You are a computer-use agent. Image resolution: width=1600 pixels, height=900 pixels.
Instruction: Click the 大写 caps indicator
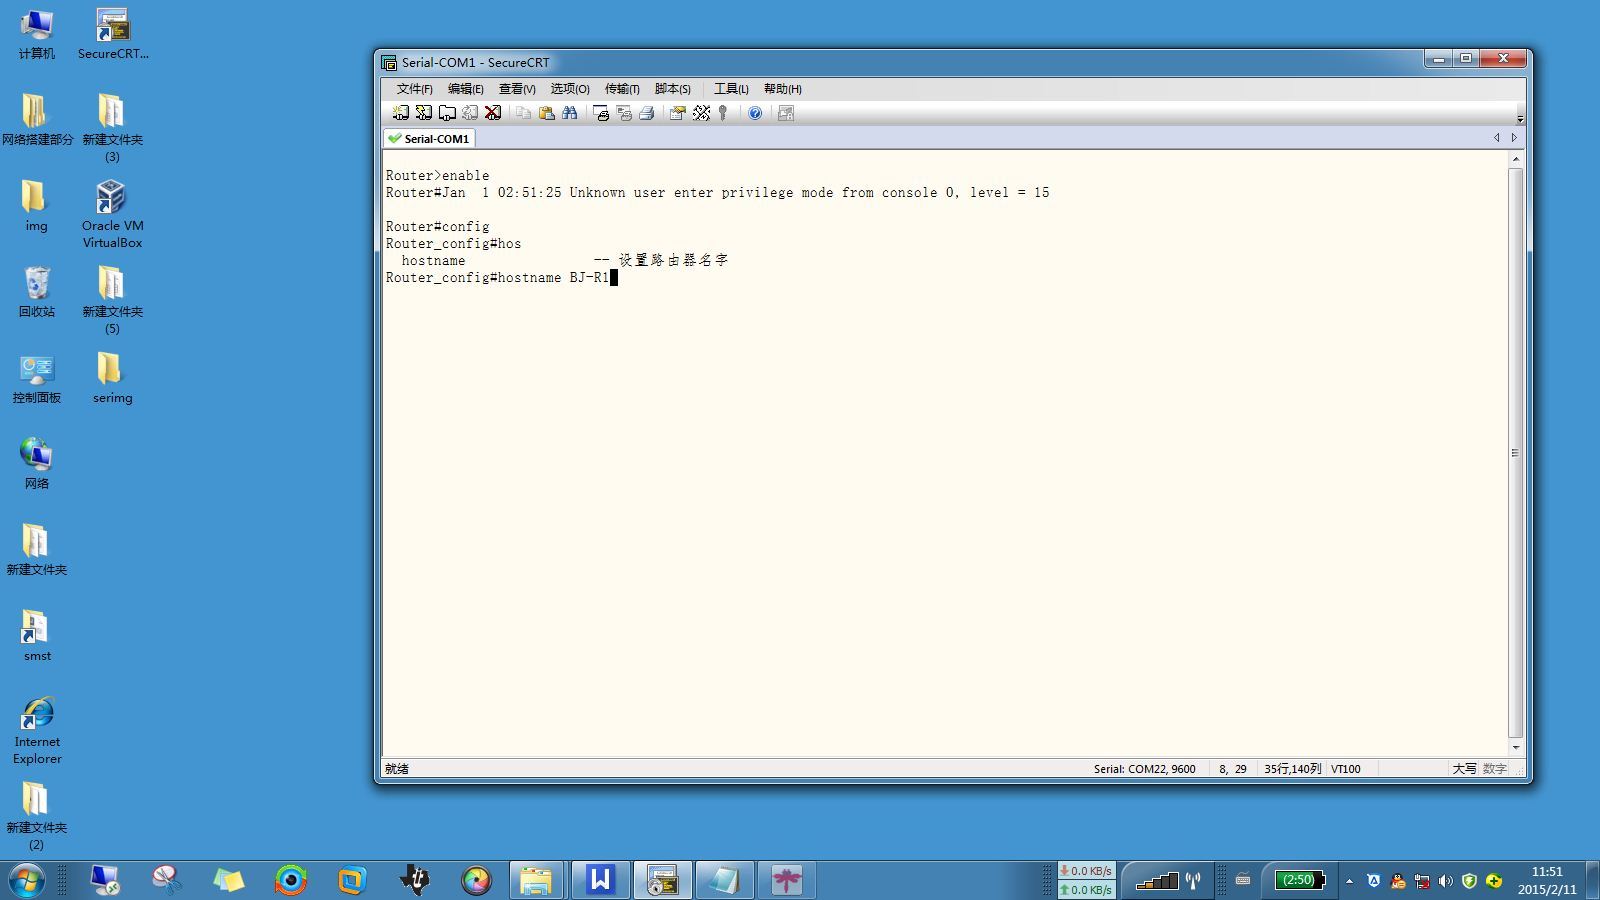coord(1464,769)
